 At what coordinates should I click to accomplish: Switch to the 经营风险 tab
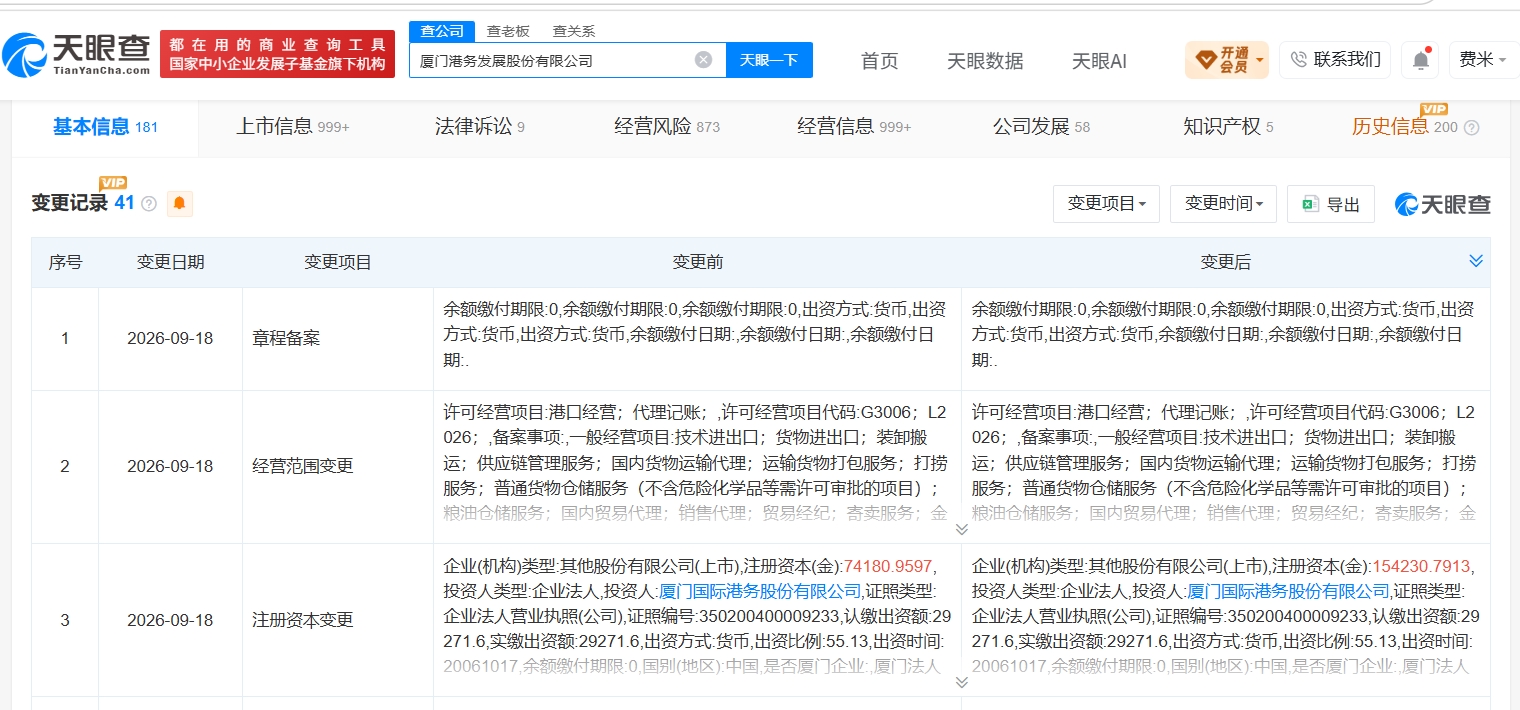[666, 127]
